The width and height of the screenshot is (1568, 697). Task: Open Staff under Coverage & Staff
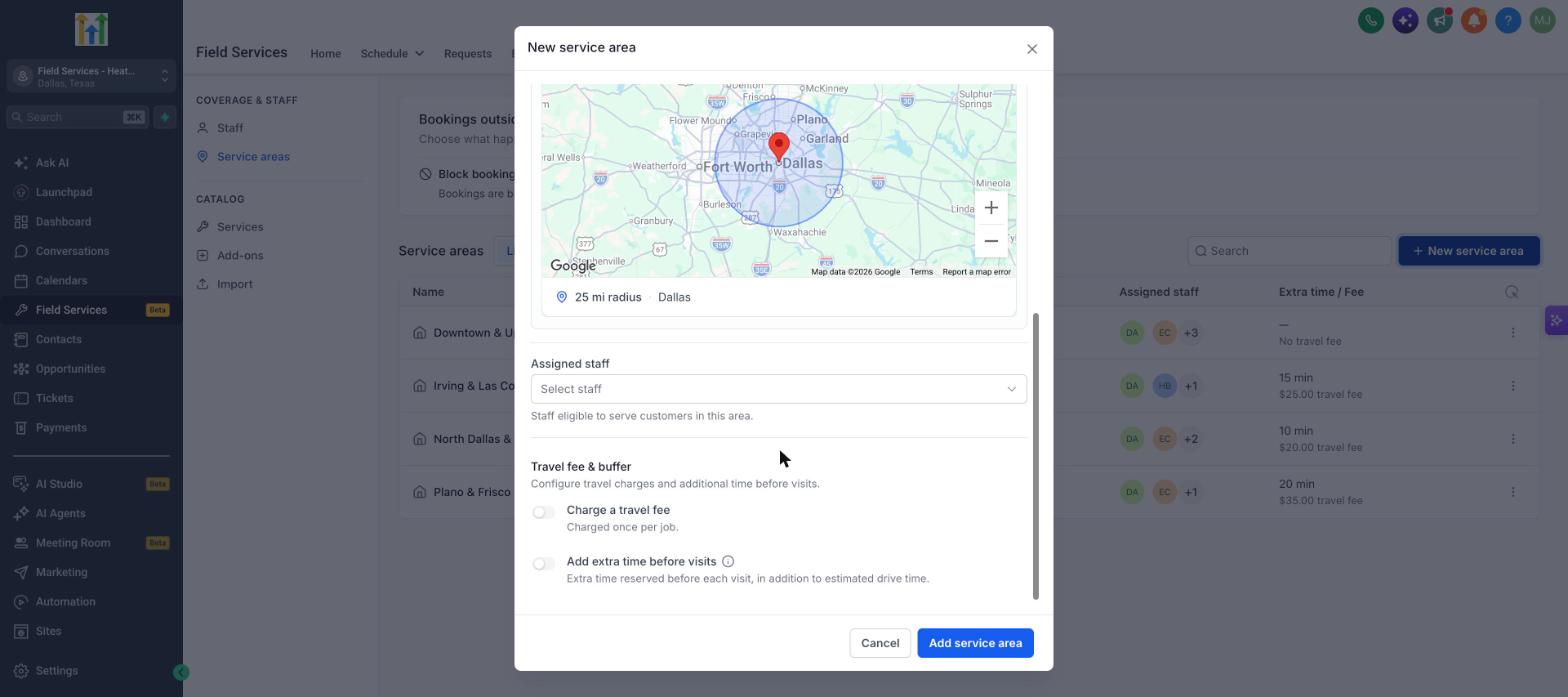tap(230, 128)
